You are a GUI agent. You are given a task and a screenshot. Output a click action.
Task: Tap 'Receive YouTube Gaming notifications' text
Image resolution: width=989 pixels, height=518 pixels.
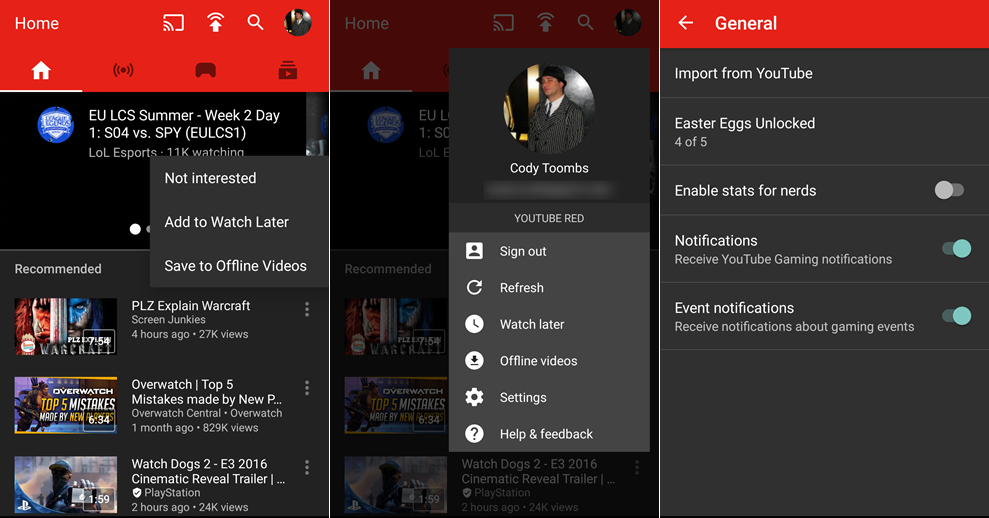[783, 259]
